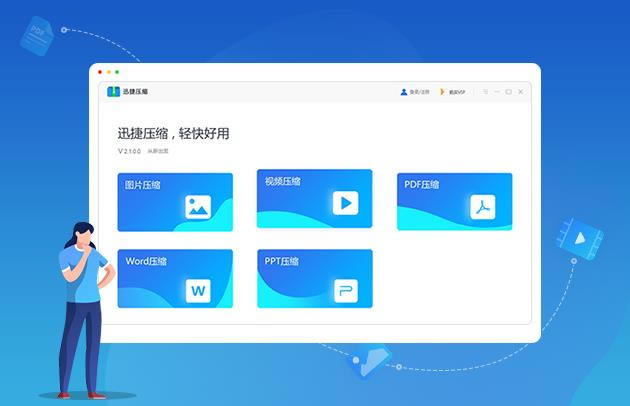Click the PDF compression Acrobat icon

click(x=483, y=207)
